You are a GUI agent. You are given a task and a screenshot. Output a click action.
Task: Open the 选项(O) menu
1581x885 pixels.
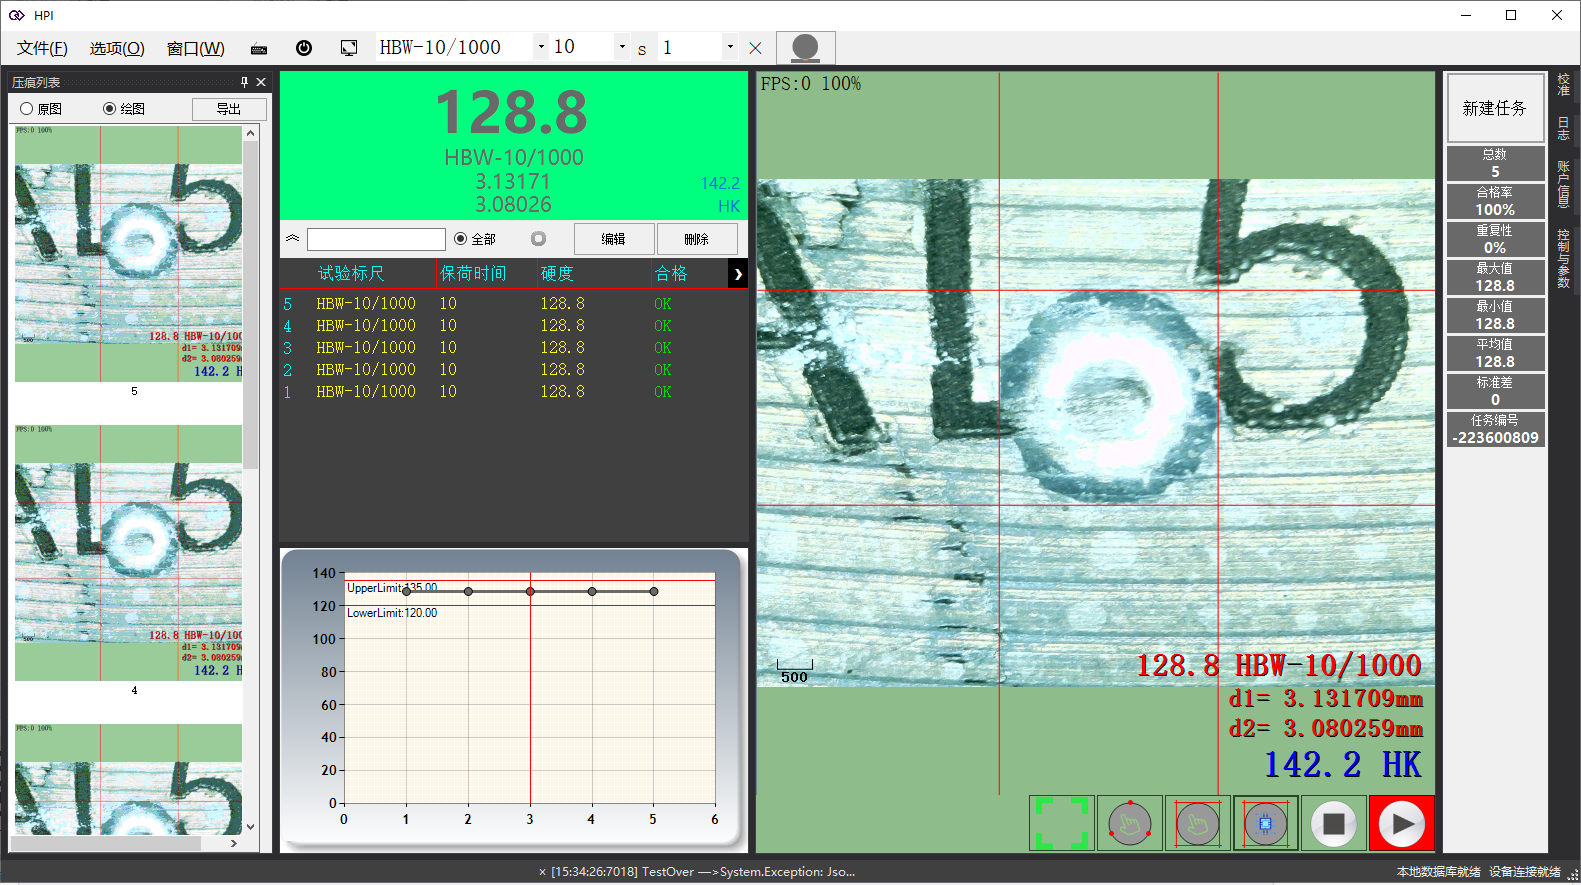(x=117, y=48)
